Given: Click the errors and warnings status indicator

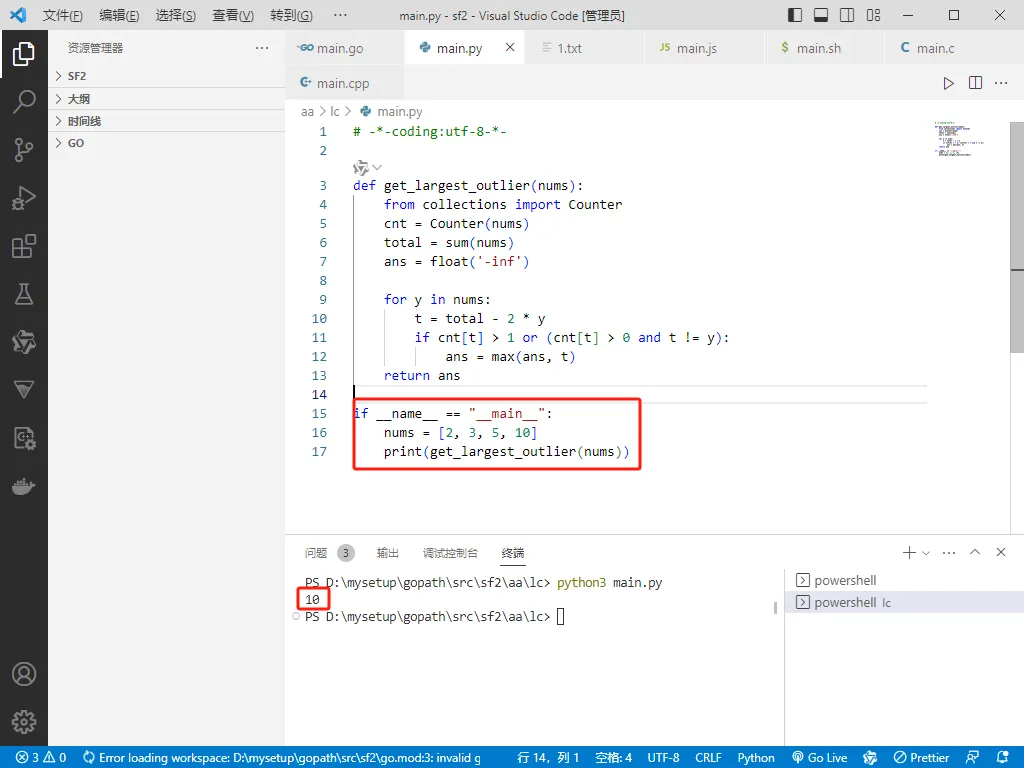Looking at the screenshot, I should [41, 758].
